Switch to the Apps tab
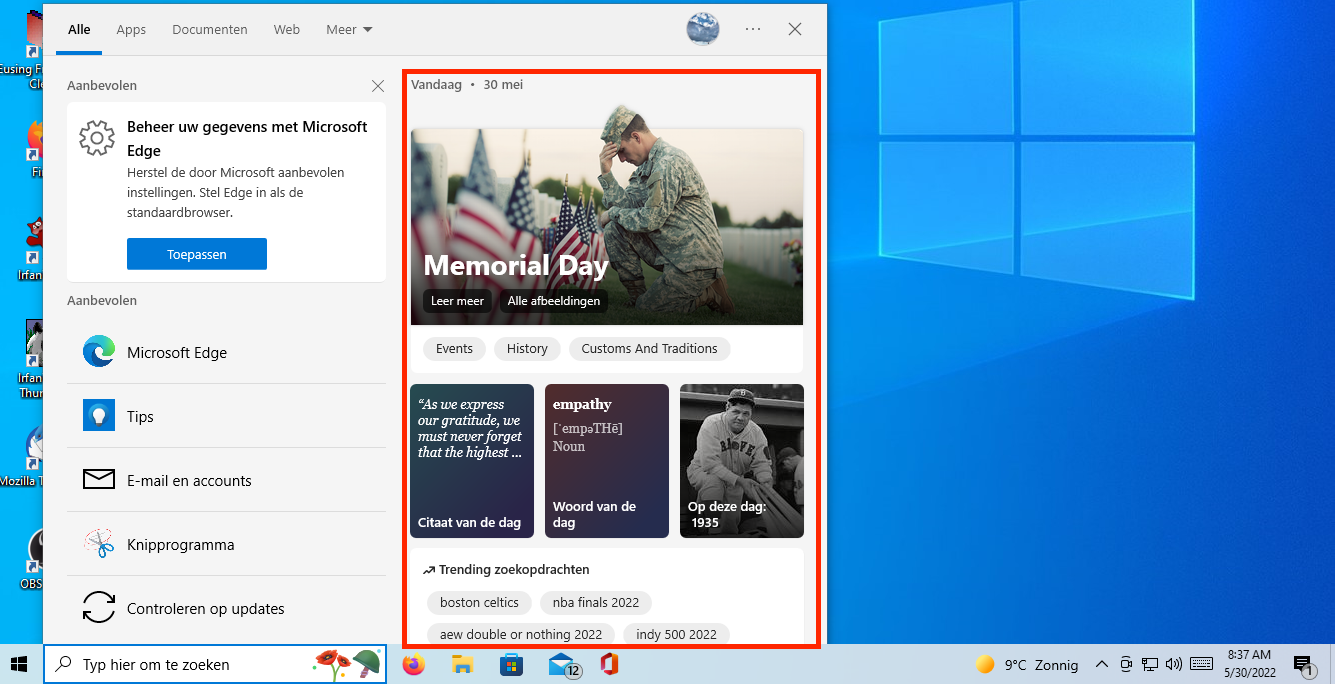Image resolution: width=1335 pixels, height=684 pixels. [x=131, y=30]
